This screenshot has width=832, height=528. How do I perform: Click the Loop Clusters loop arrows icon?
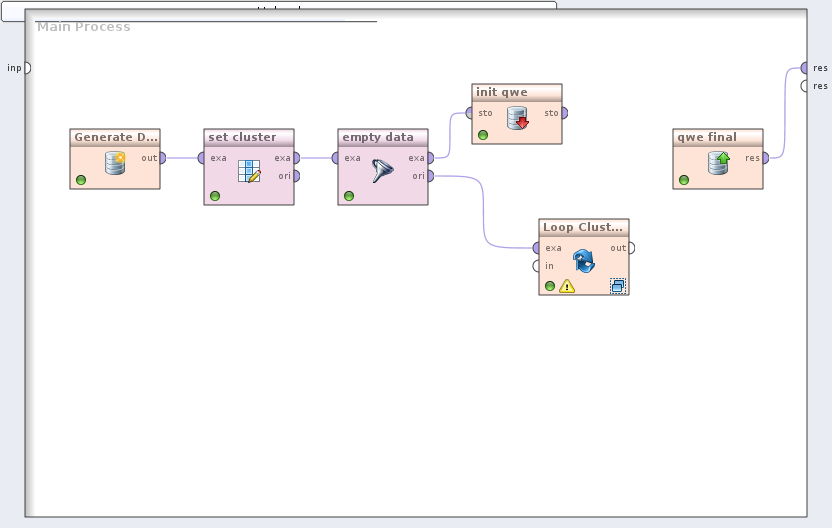584,261
